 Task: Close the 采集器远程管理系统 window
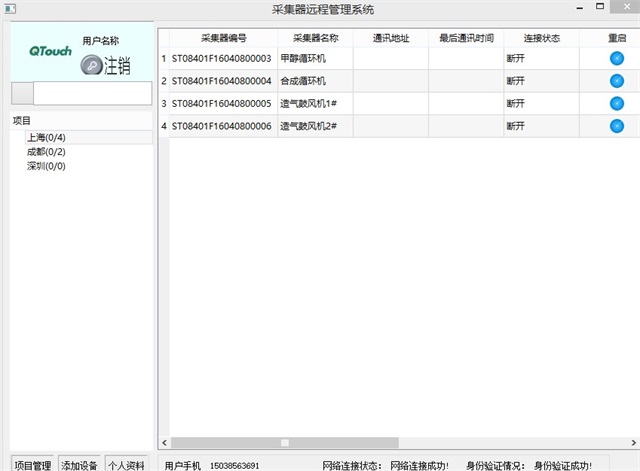(x=627, y=7)
